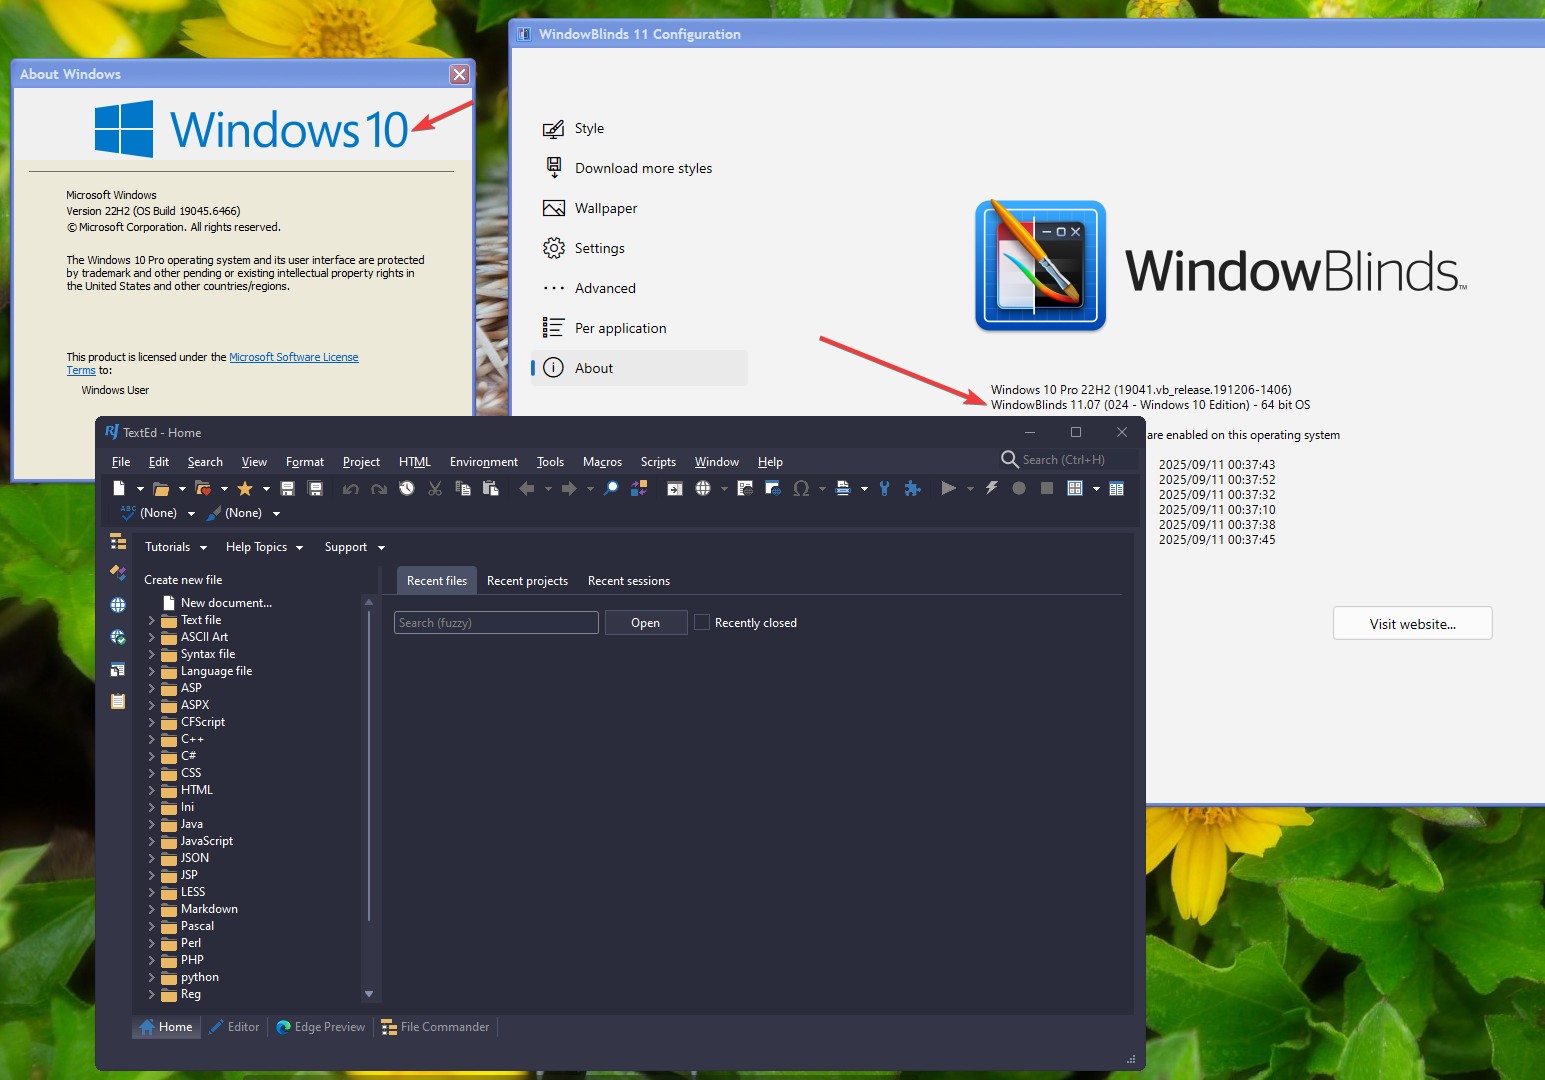Open the Microsoft Software License Terms link
Viewport: 1545px width, 1080px height.
pos(293,357)
